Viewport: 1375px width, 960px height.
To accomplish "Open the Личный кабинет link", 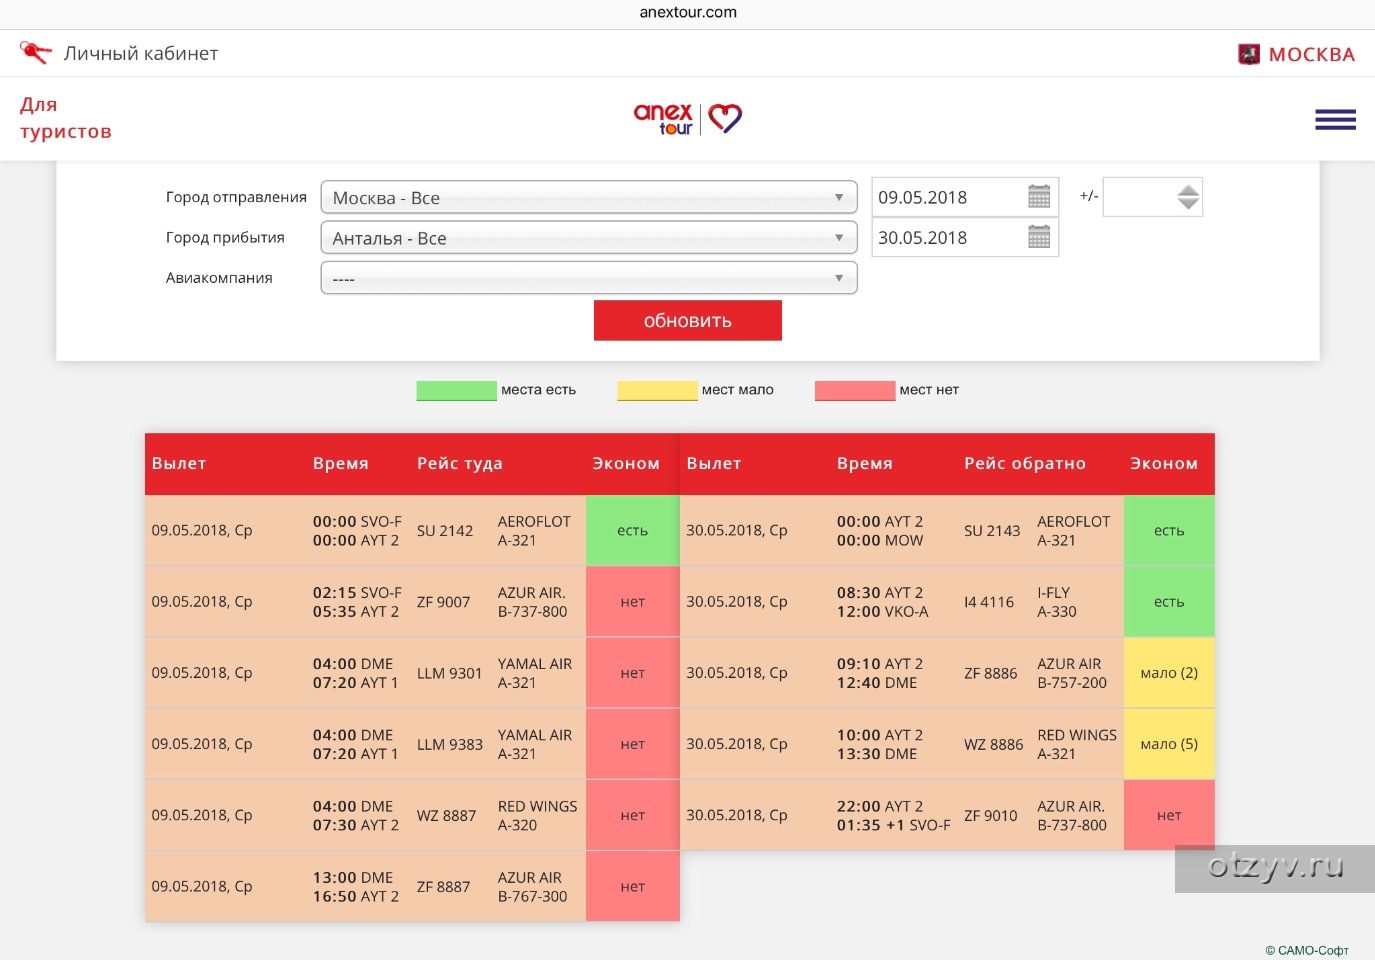I will pos(141,54).
